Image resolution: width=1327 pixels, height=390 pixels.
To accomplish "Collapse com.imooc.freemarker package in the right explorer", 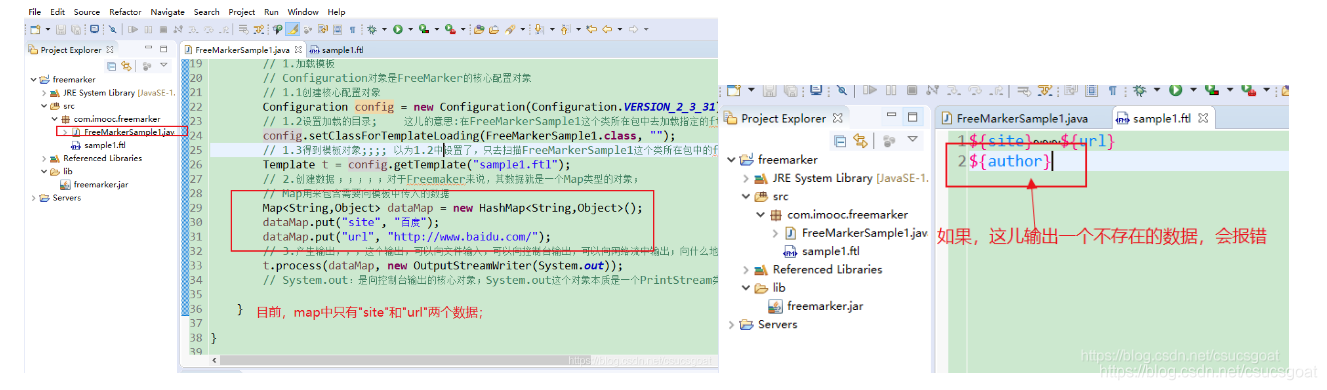I will [759, 214].
